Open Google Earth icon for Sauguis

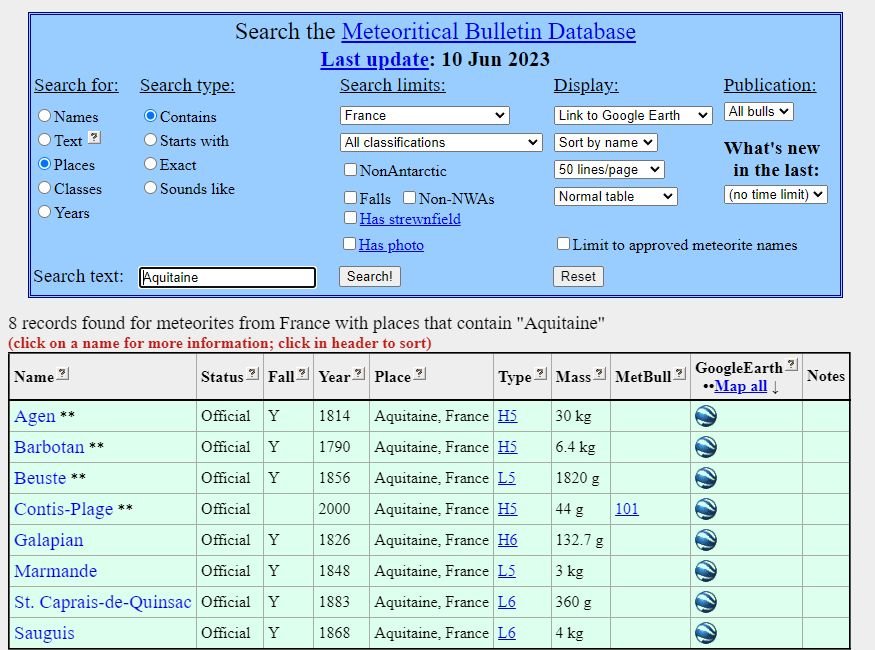[x=706, y=633]
